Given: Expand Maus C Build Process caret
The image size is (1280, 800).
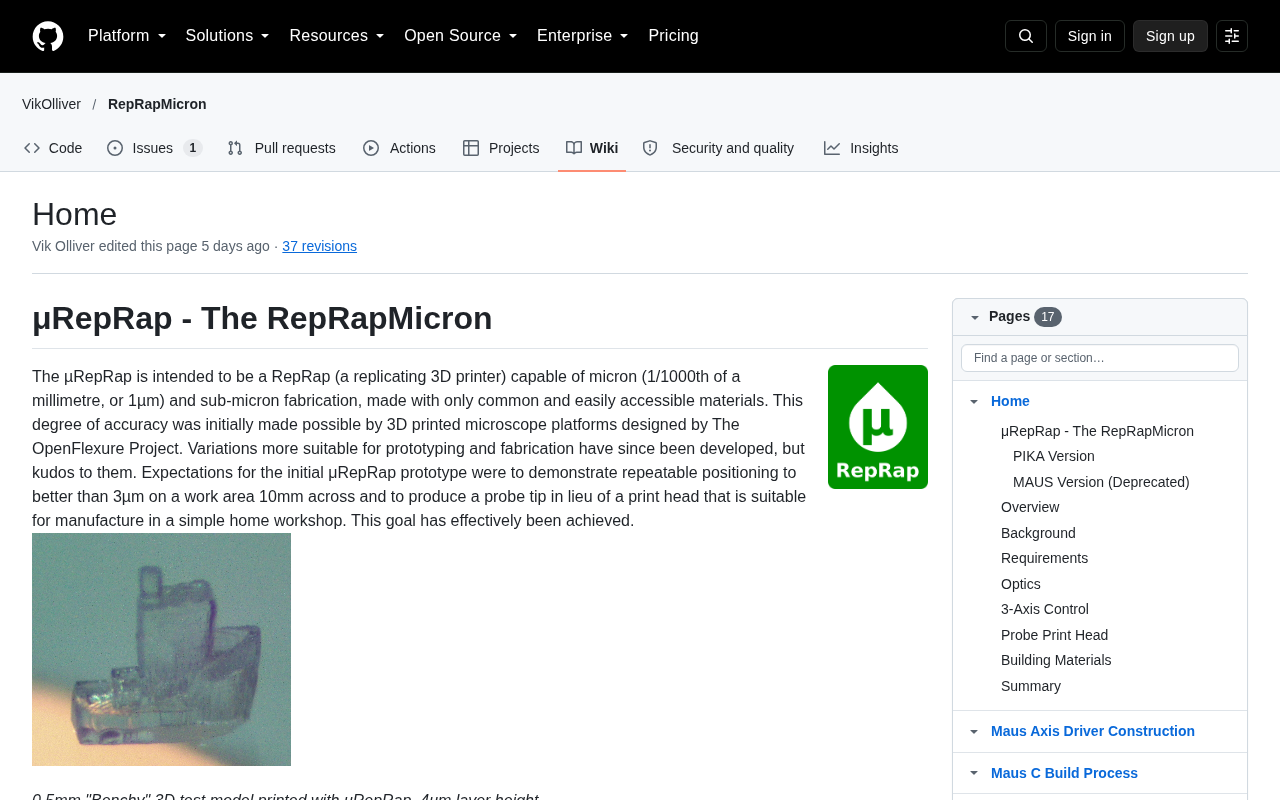Looking at the screenshot, I should (974, 774).
